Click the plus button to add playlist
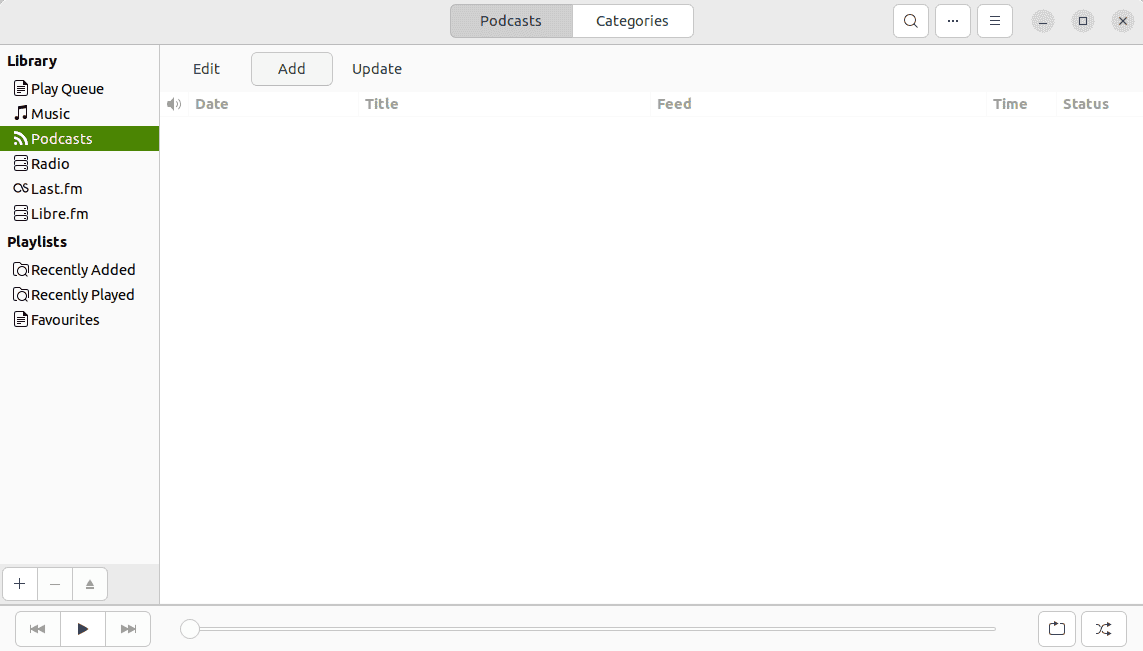 (20, 584)
